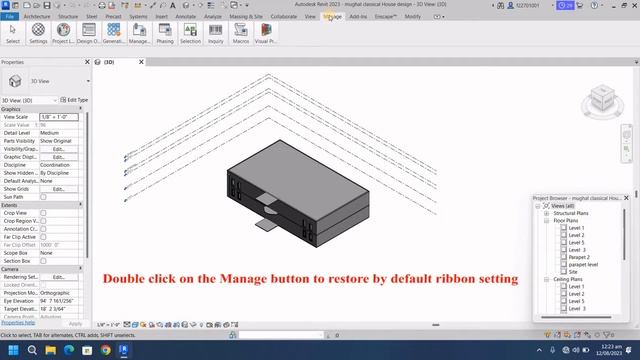
Task: Click the Project Browser horizontal scrollbar
Action: coord(576,317)
